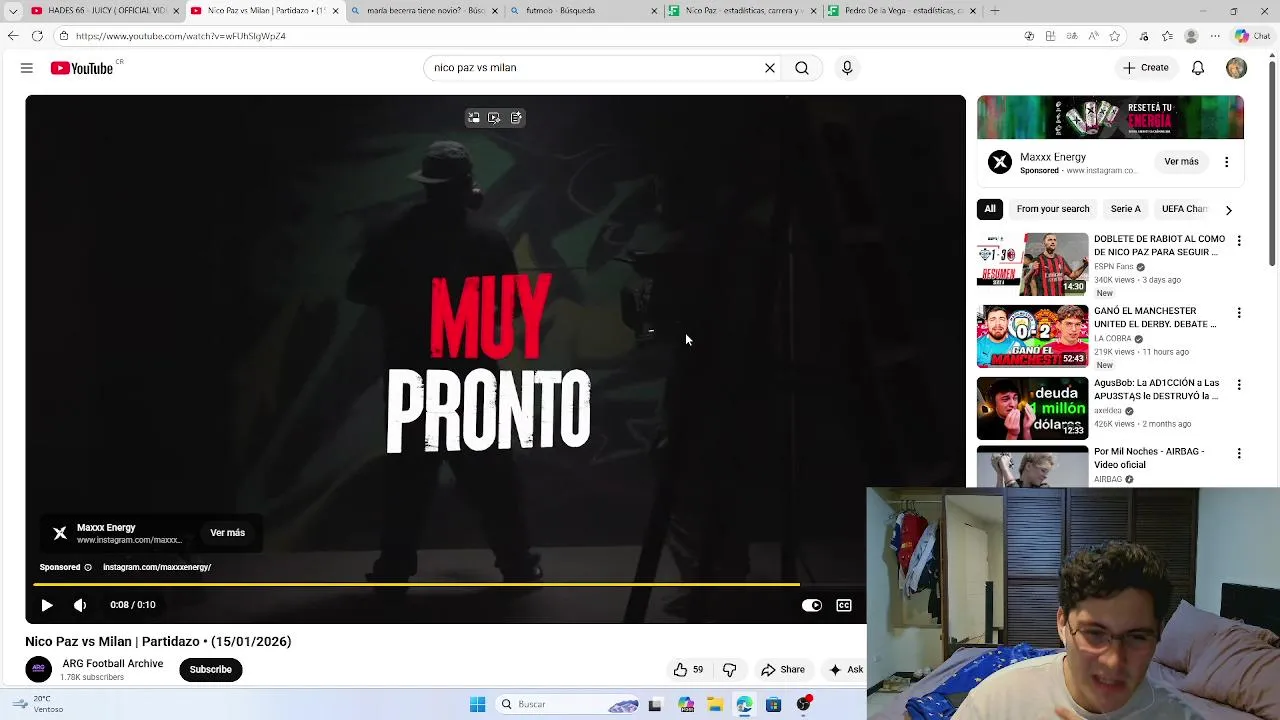
Task: Open the Ask AI button
Action: (846, 669)
